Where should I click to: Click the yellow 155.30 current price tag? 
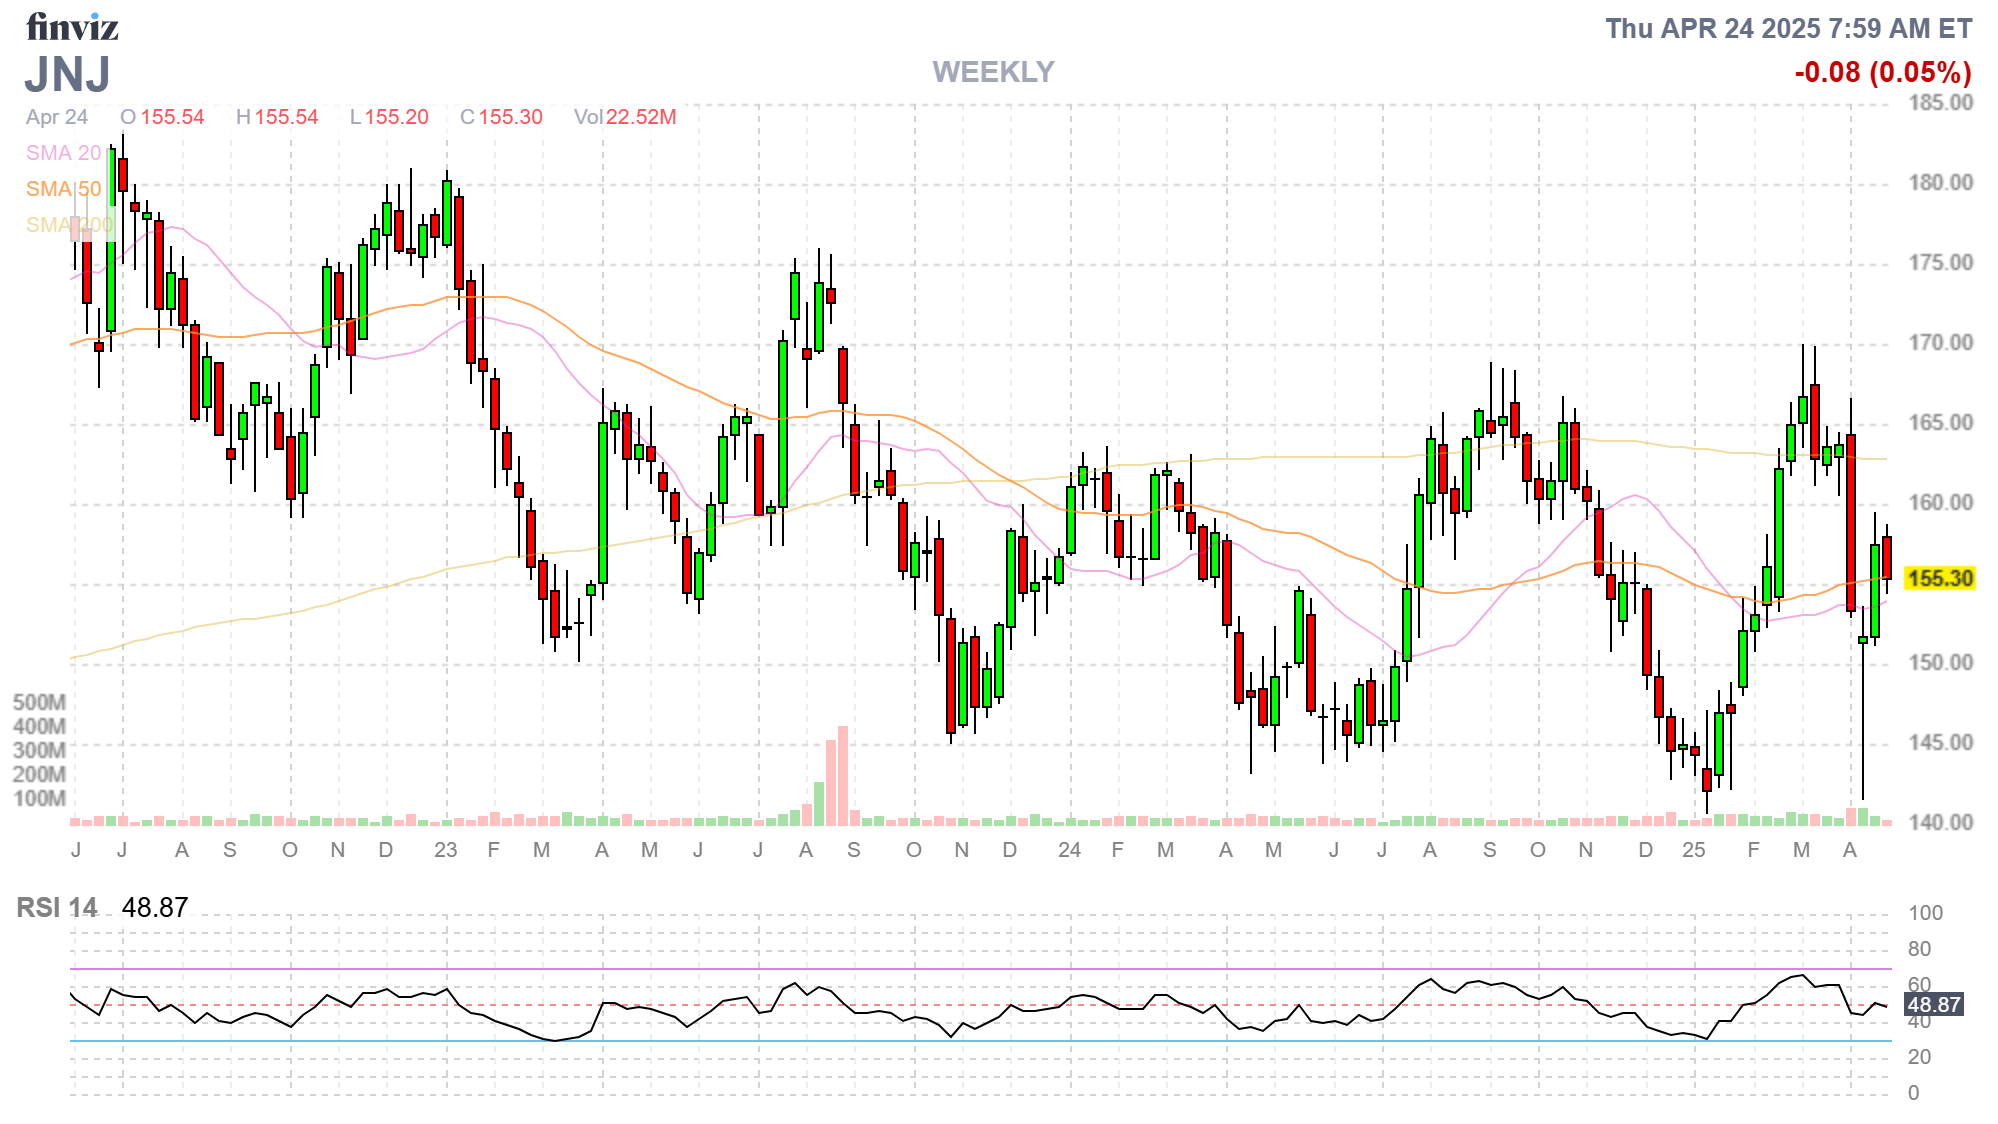(x=1939, y=579)
